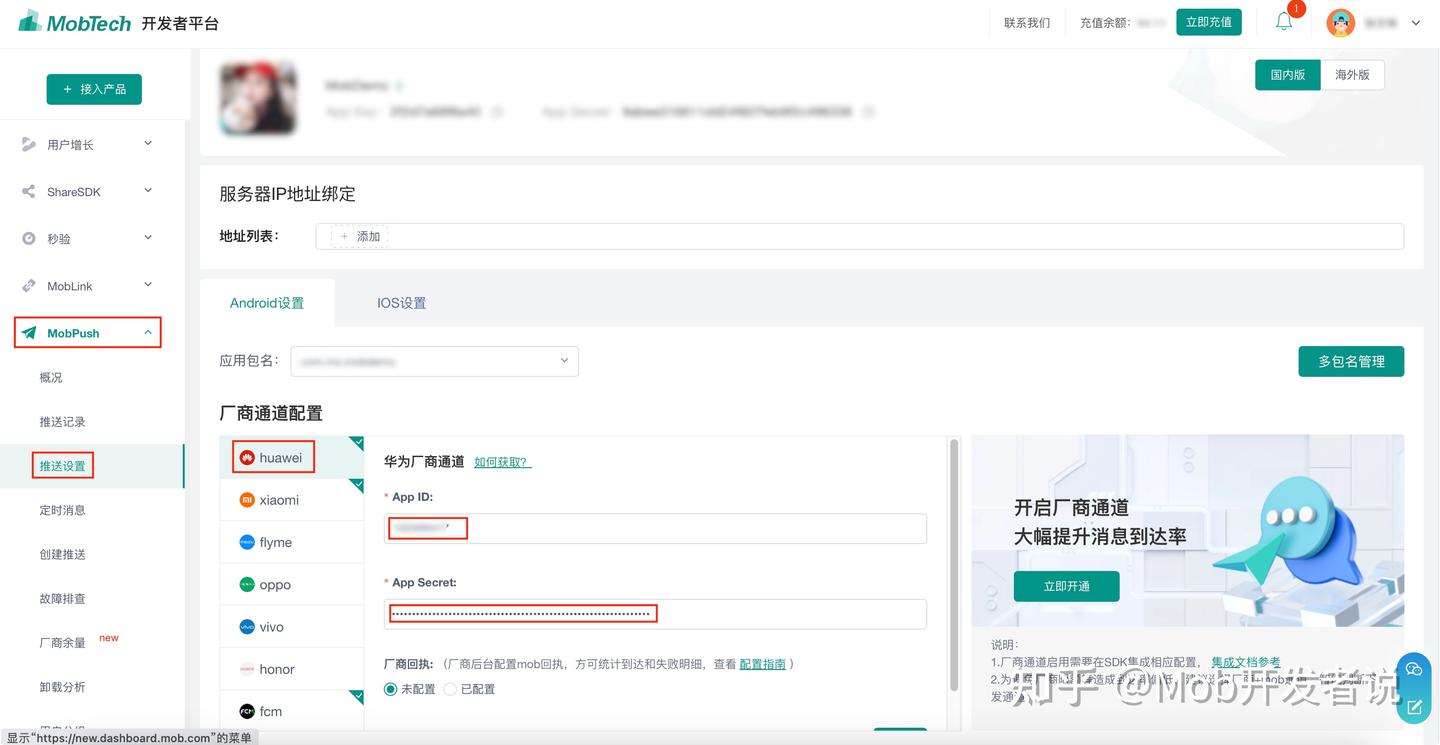Open the user account dropdown arrow

click(1416, 23)
